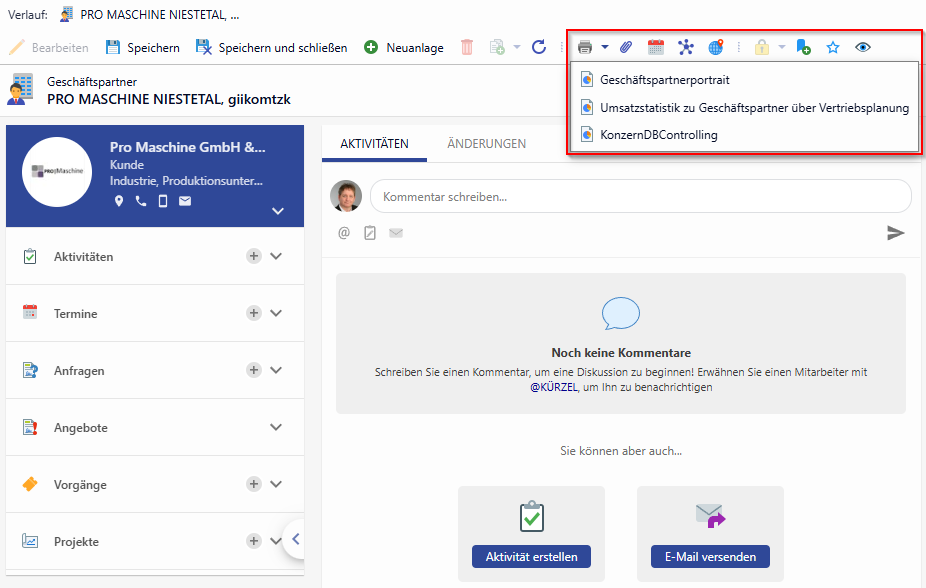Click the map location pin icon

pyautogui.click(x=119, y=201)
